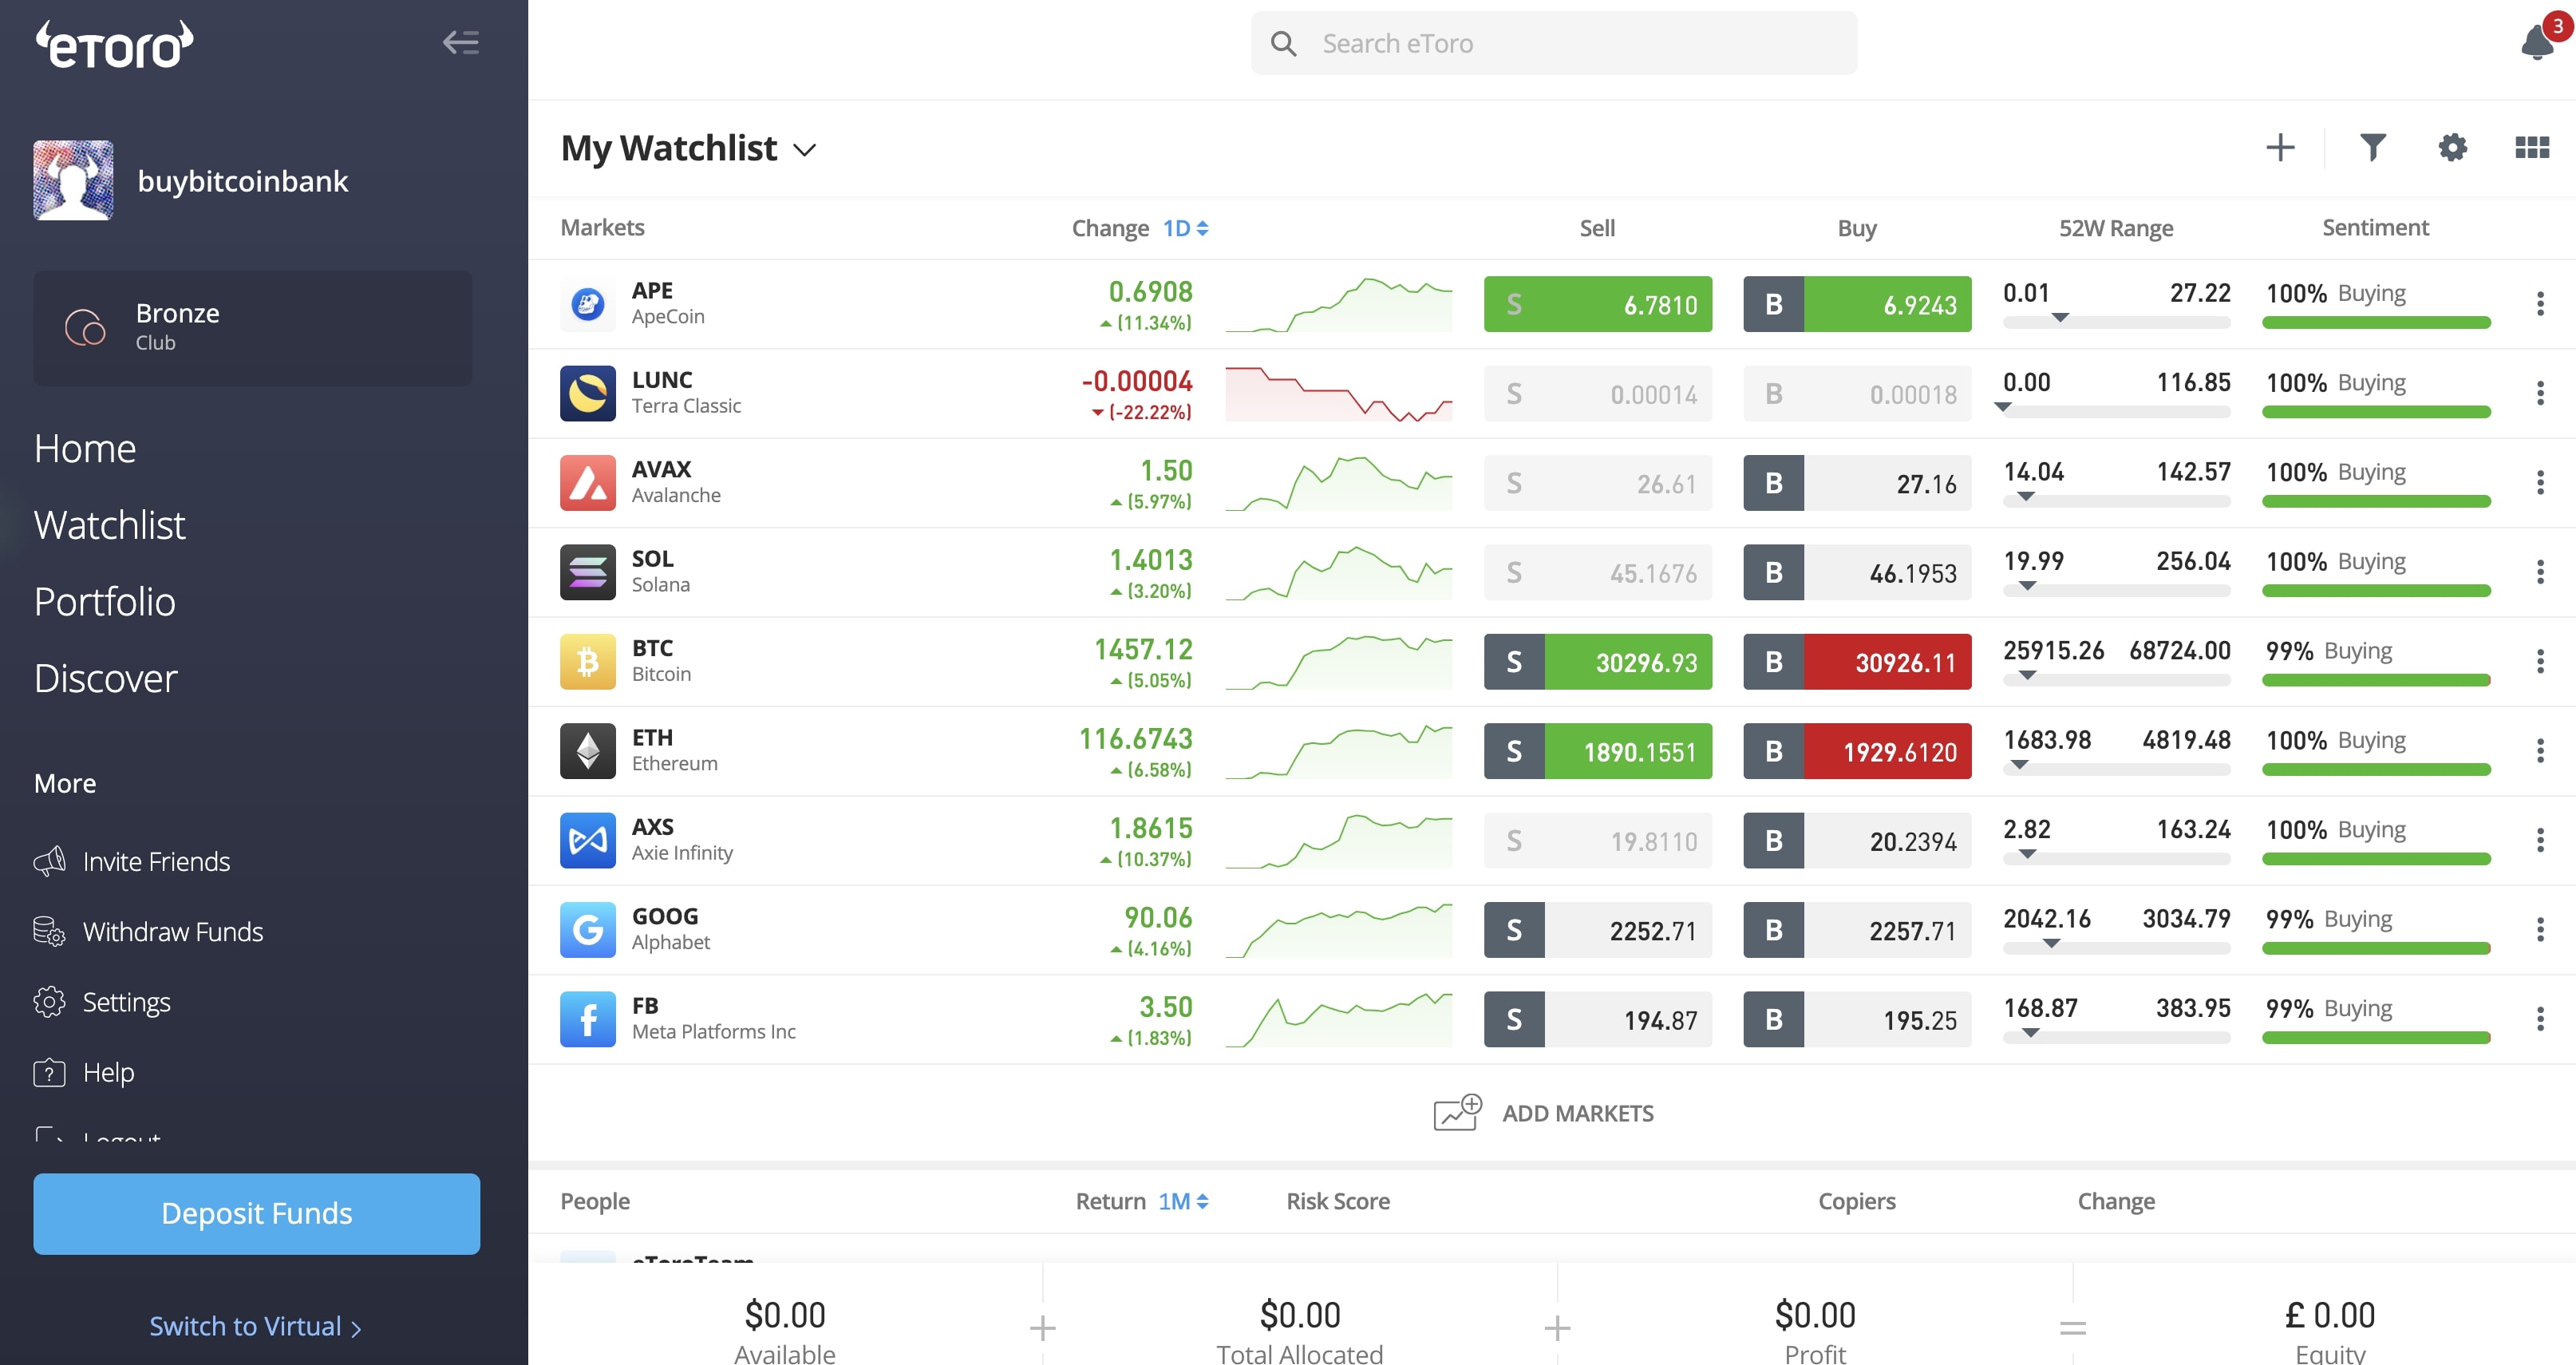Add a market with the plus icon
This screenshot has height=1365, width=2576.
(x=2280, y=148)
